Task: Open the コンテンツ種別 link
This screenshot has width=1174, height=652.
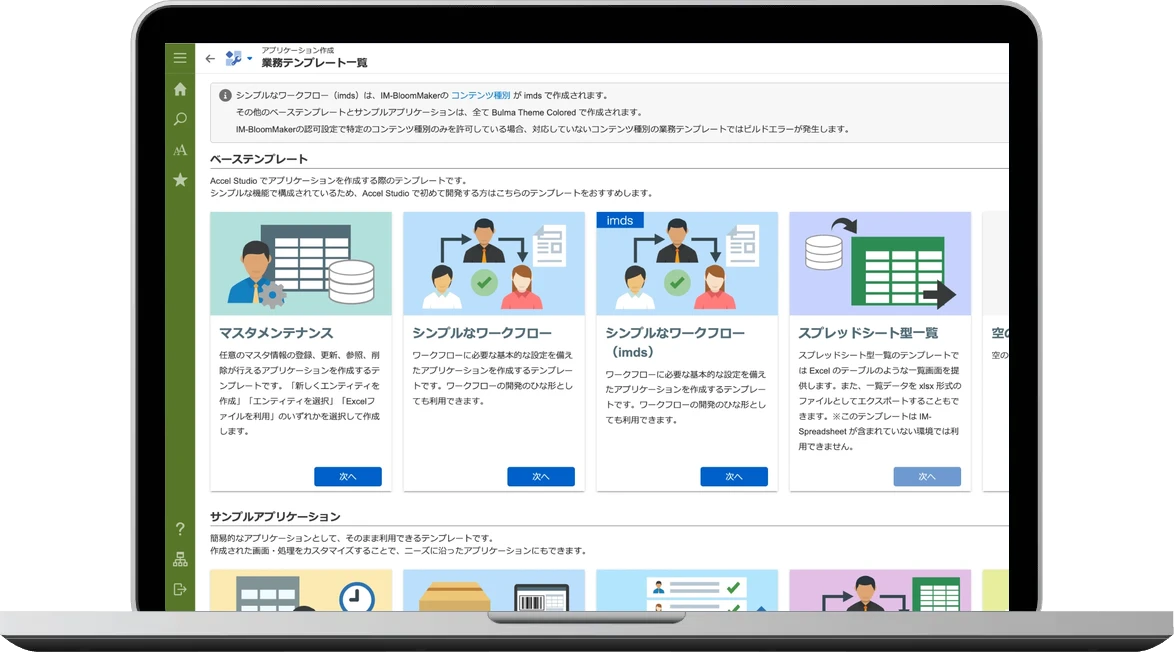Action: (481, 95)
